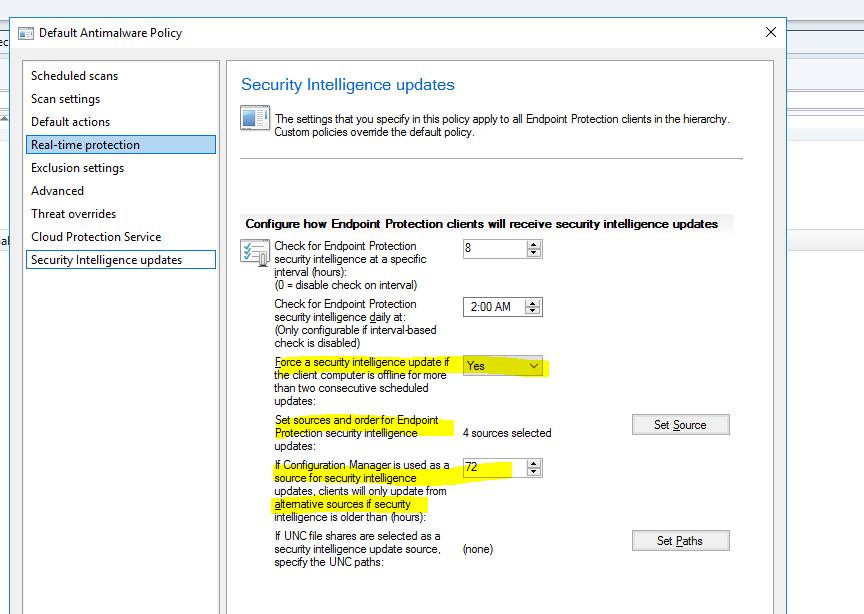This screenshot has width=864, height=614.
Task: Open Exclusion settings section
Action: pyautogui.click(x=78, y=168)
